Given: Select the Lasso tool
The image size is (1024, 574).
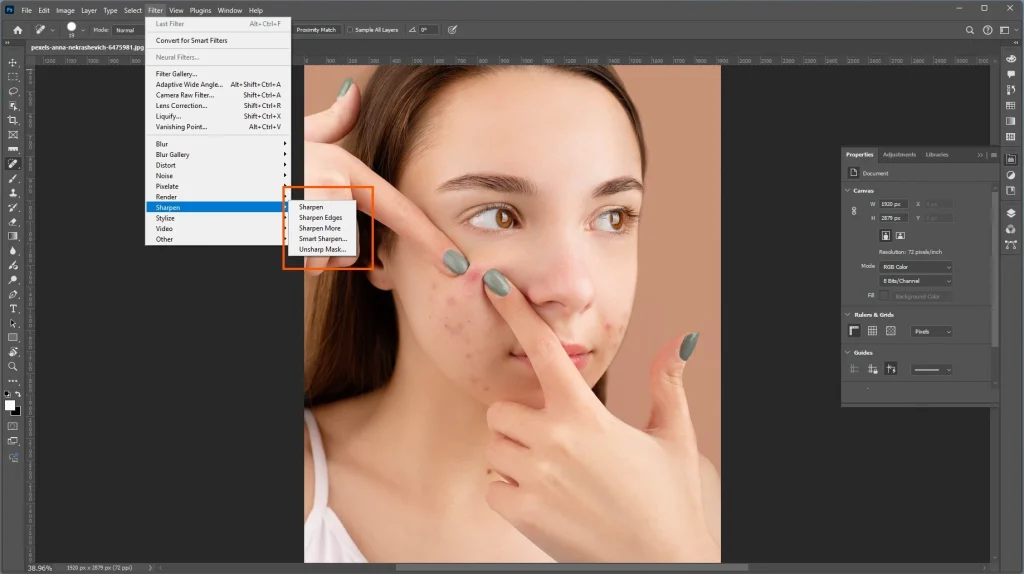Looking at the screenshot, I should 12,91.
